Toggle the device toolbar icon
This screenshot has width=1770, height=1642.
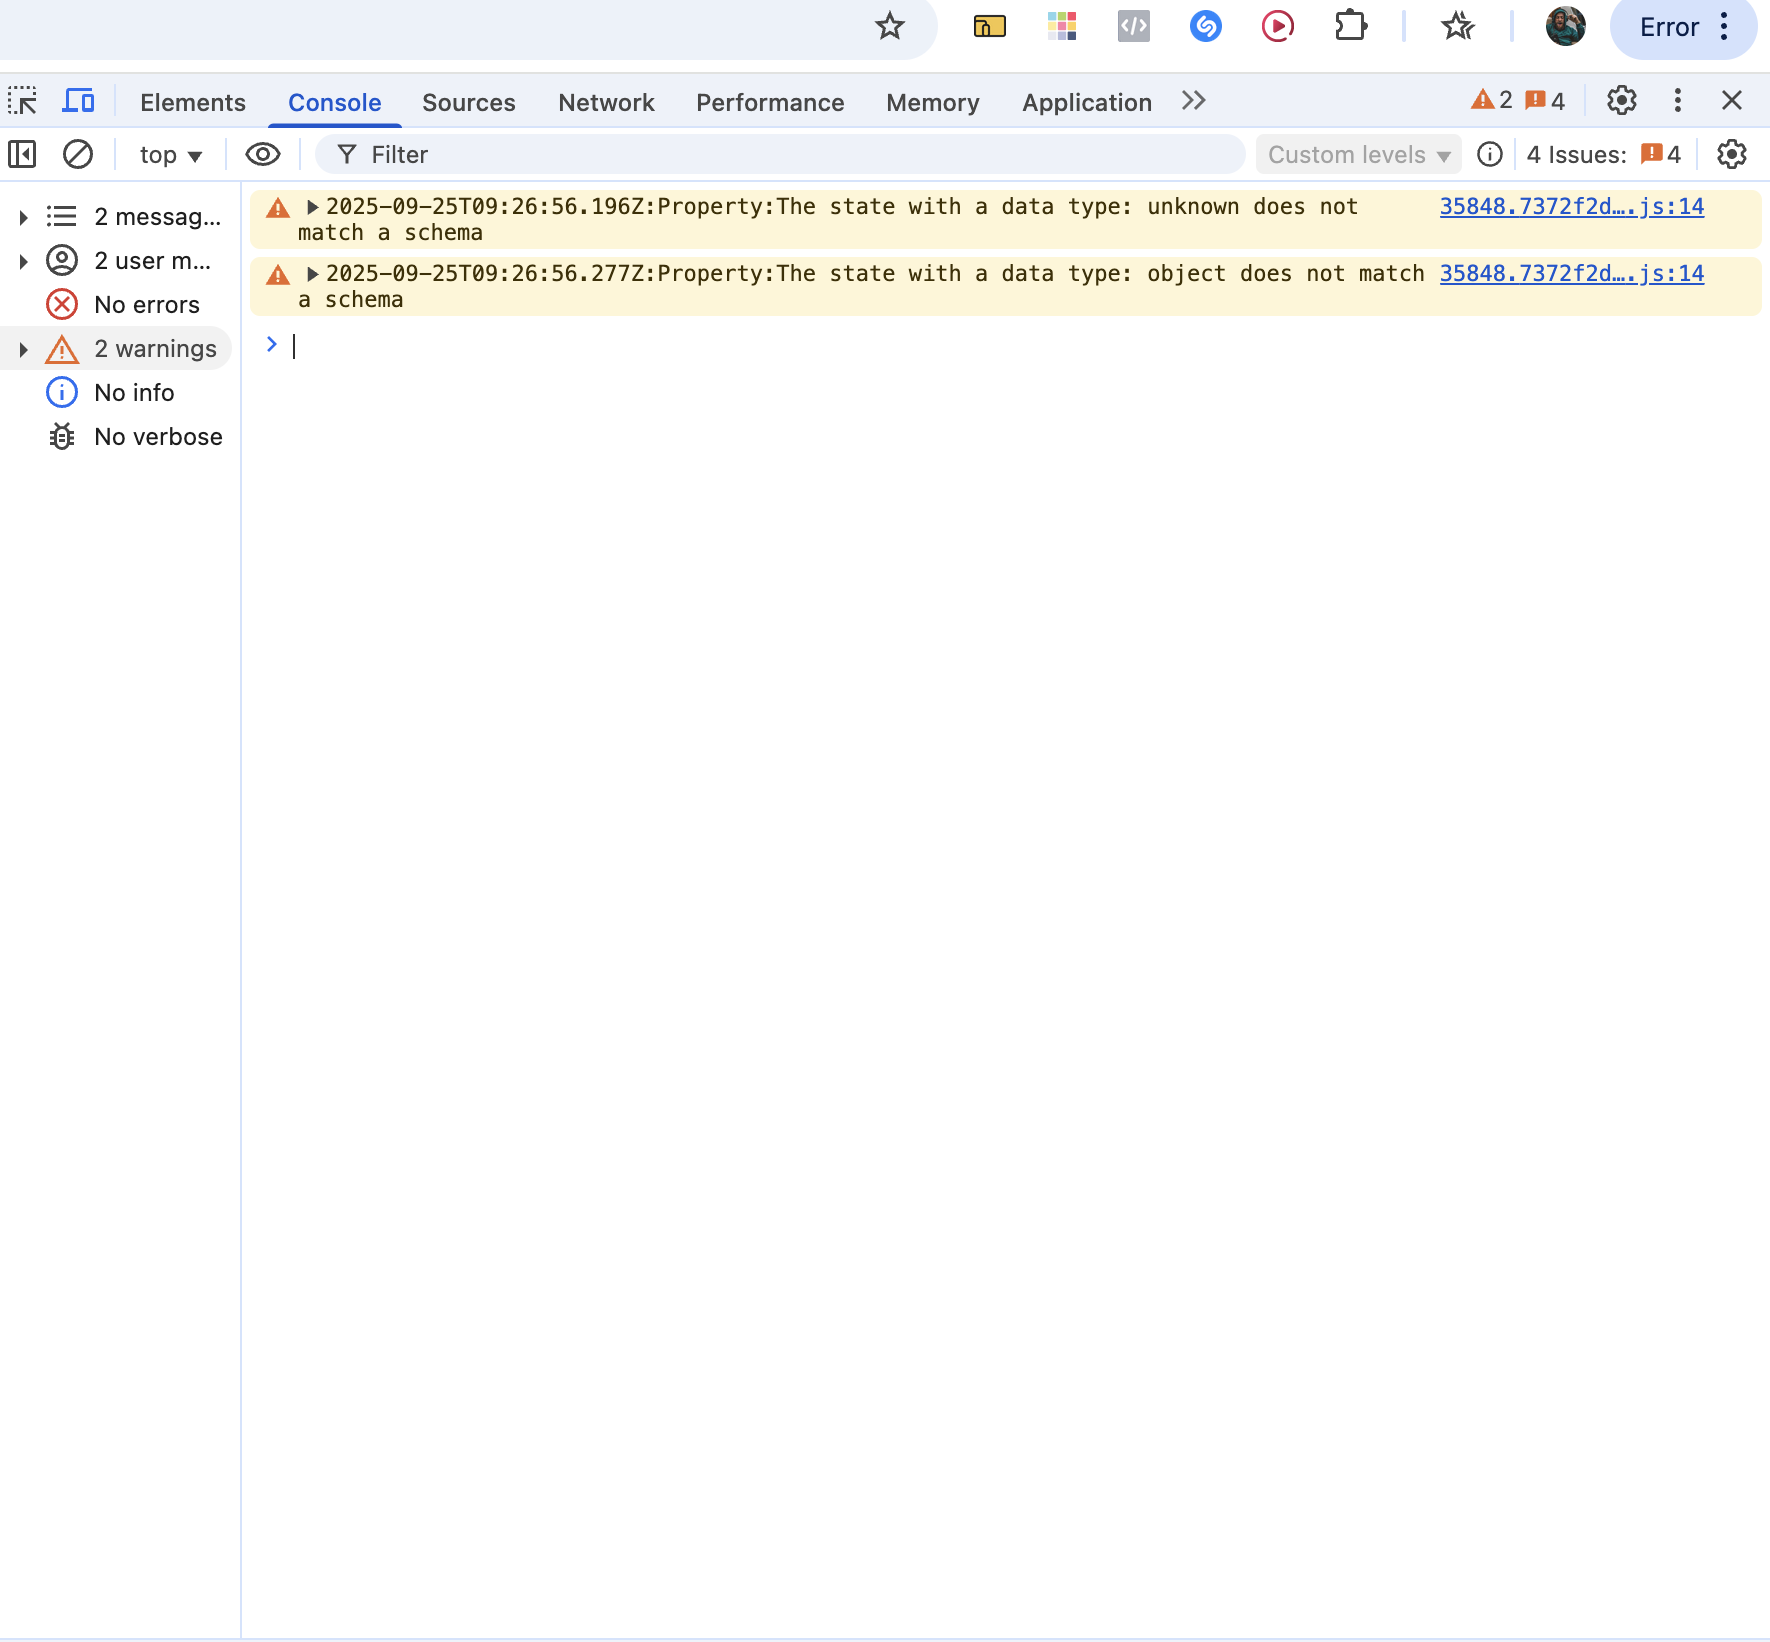click(x=78, y=101)
